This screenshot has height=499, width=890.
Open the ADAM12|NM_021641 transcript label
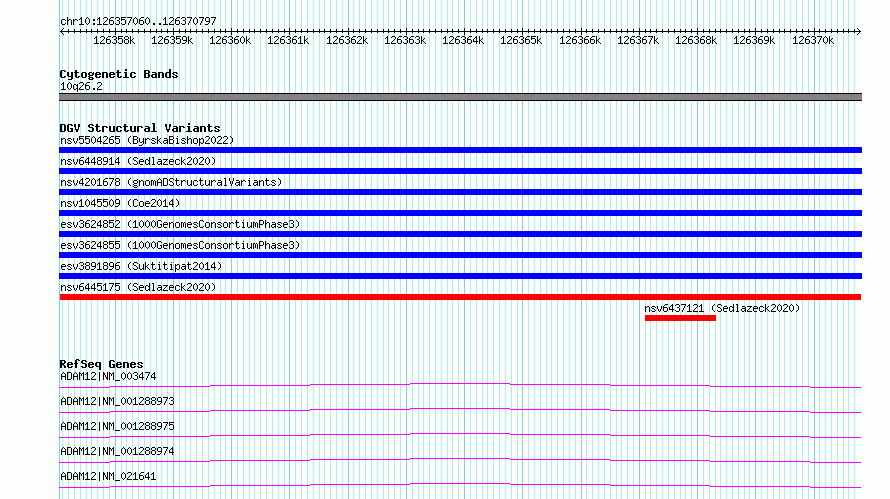tap(108, 476)
